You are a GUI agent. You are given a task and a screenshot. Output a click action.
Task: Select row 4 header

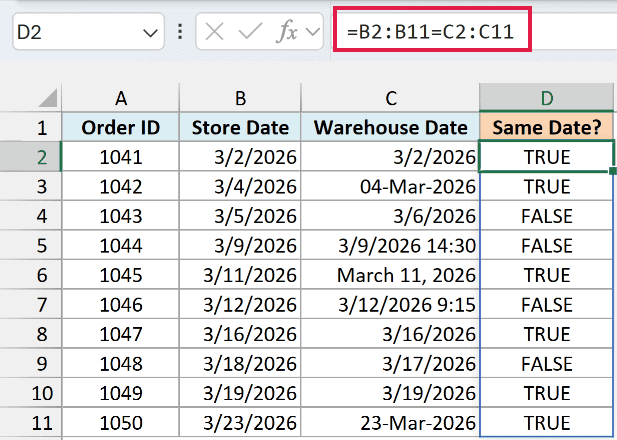[31, 216]
